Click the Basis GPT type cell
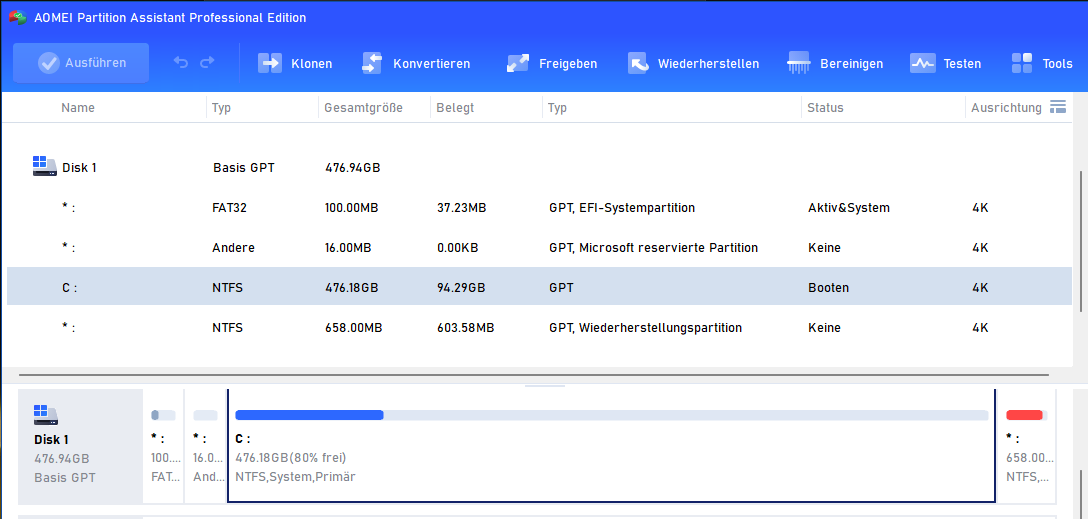 tap(244, 168)
